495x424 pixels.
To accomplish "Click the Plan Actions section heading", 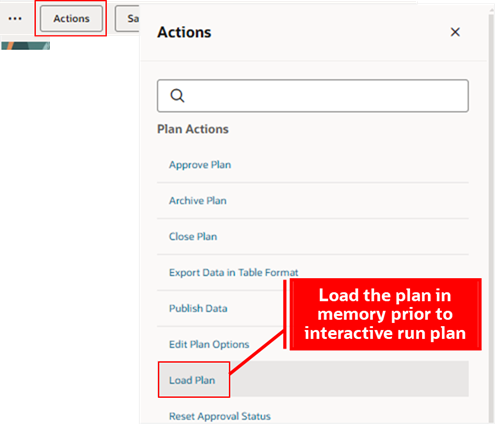I will pos(193,129).
